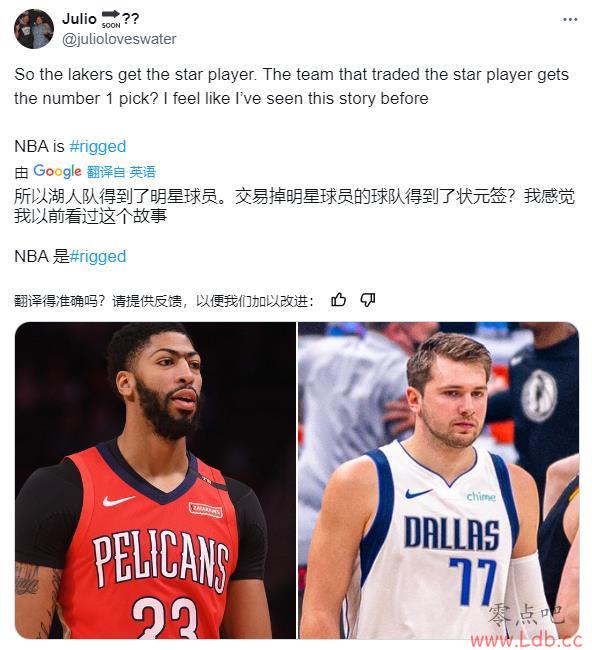Click the thumbs down translation feedback icon
The width and height of the screenshot is (592, 650).
(368, 300)
